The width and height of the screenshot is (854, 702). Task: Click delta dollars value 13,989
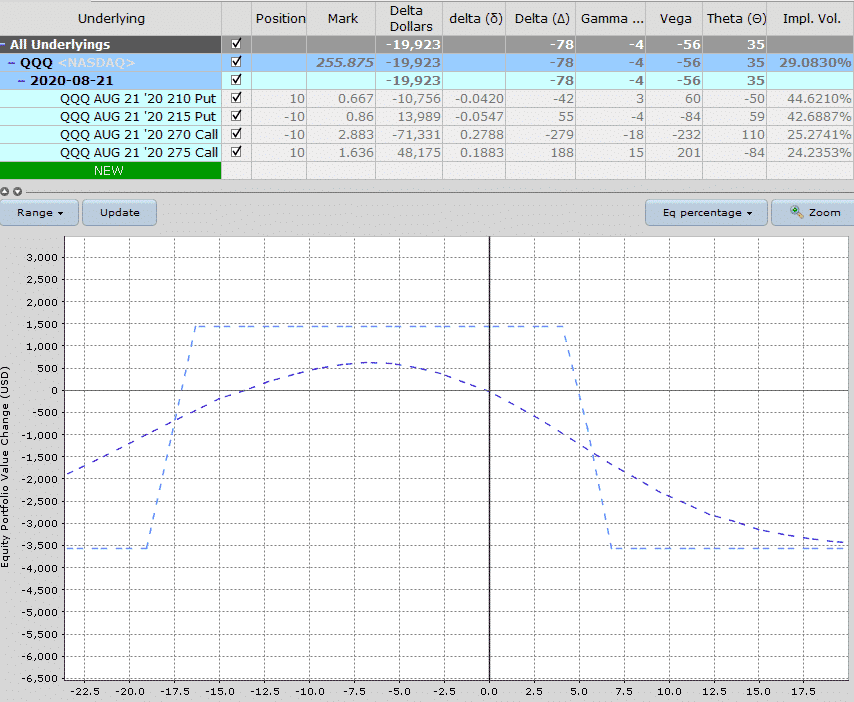point(419,117)
